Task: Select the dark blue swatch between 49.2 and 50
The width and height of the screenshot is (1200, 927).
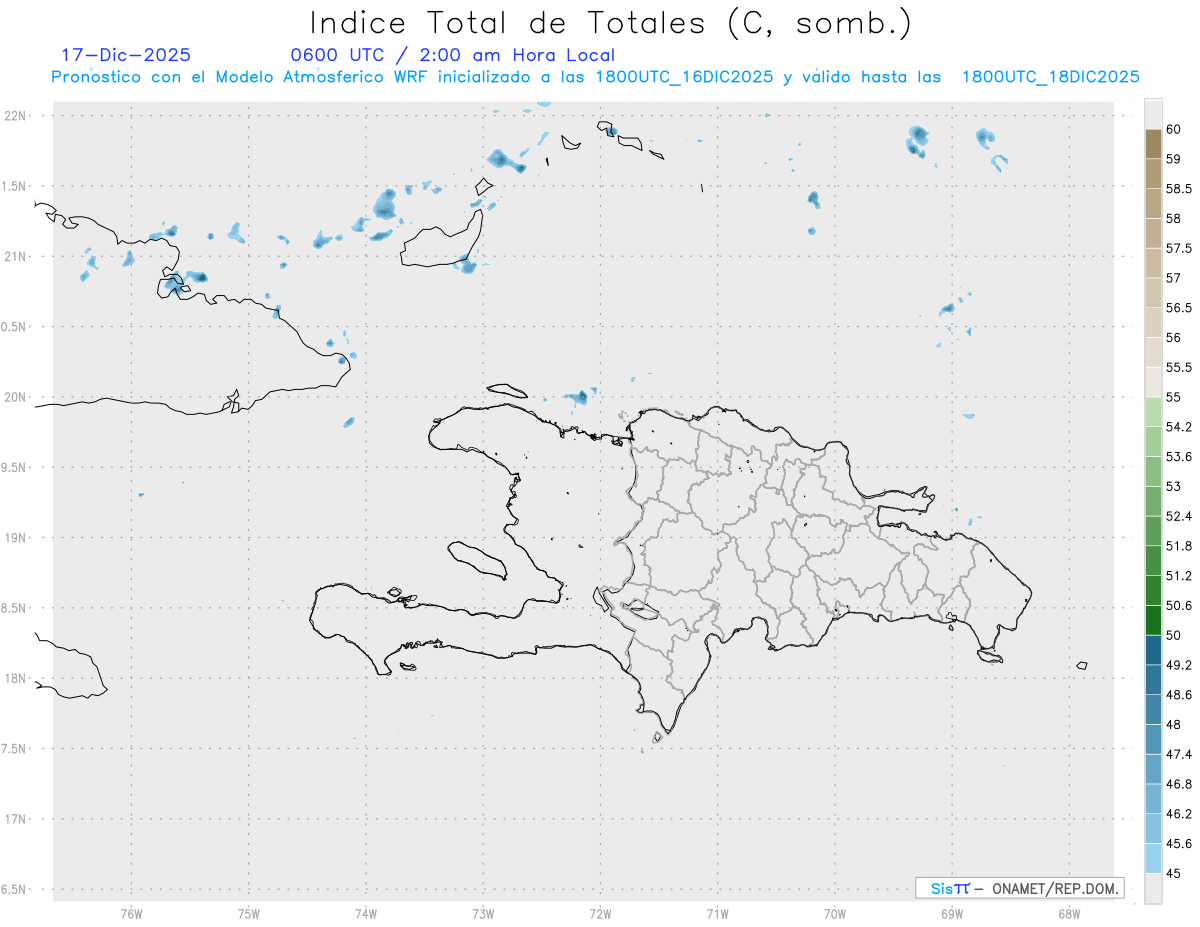Action: [1153, 650]
